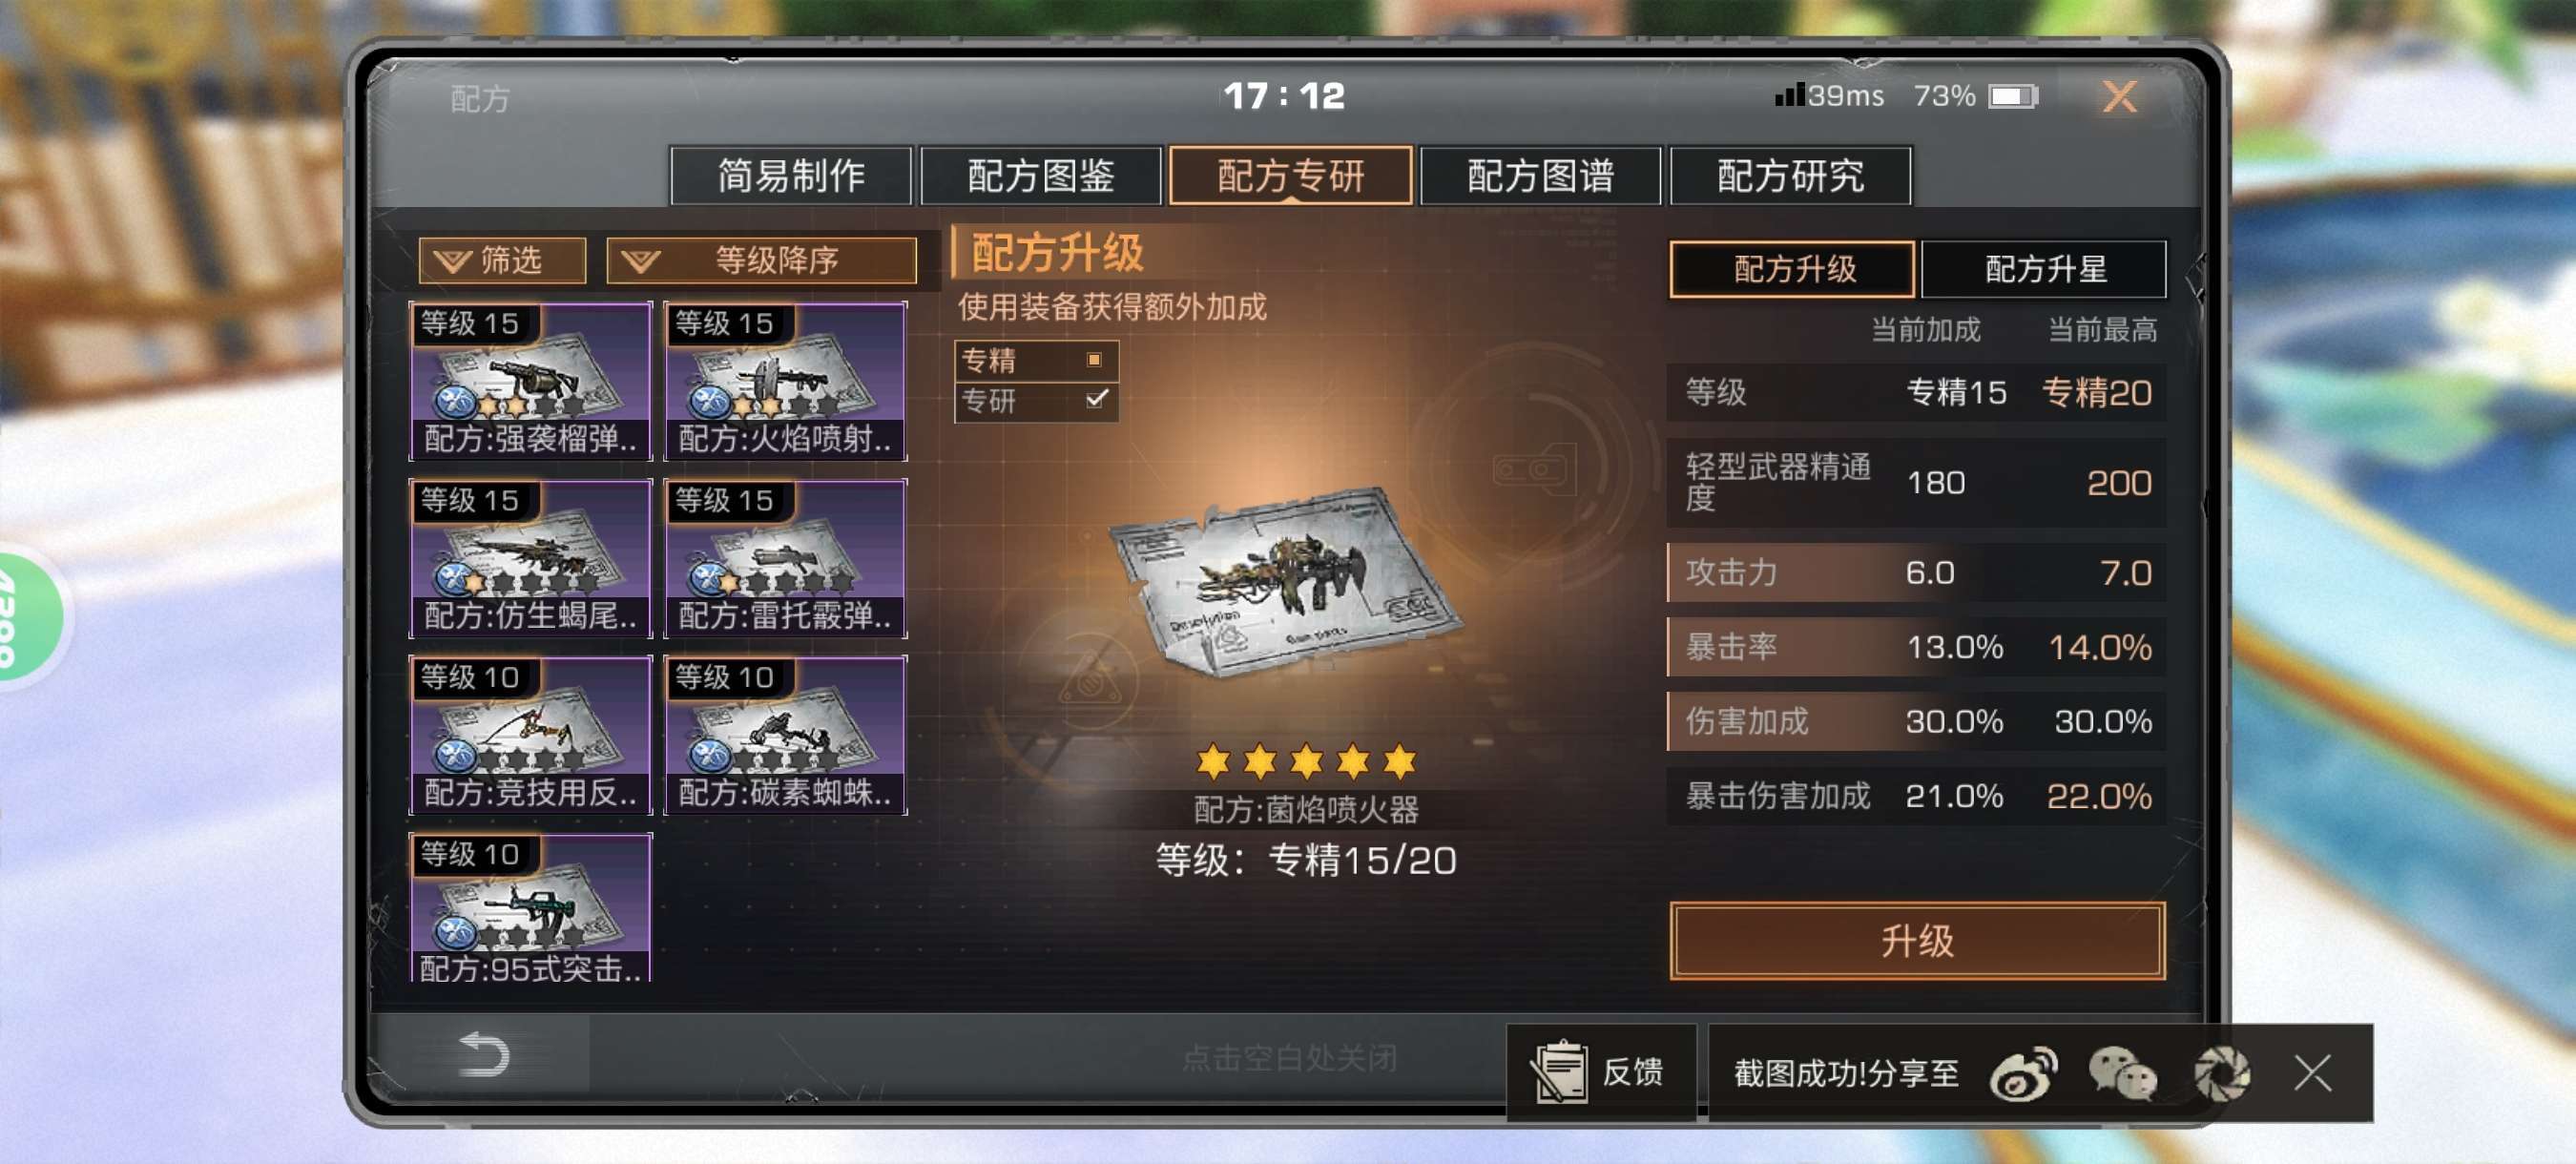Toggle the 专研 checkmark option
The image size is (2576, 1164).
(1096, 399)
